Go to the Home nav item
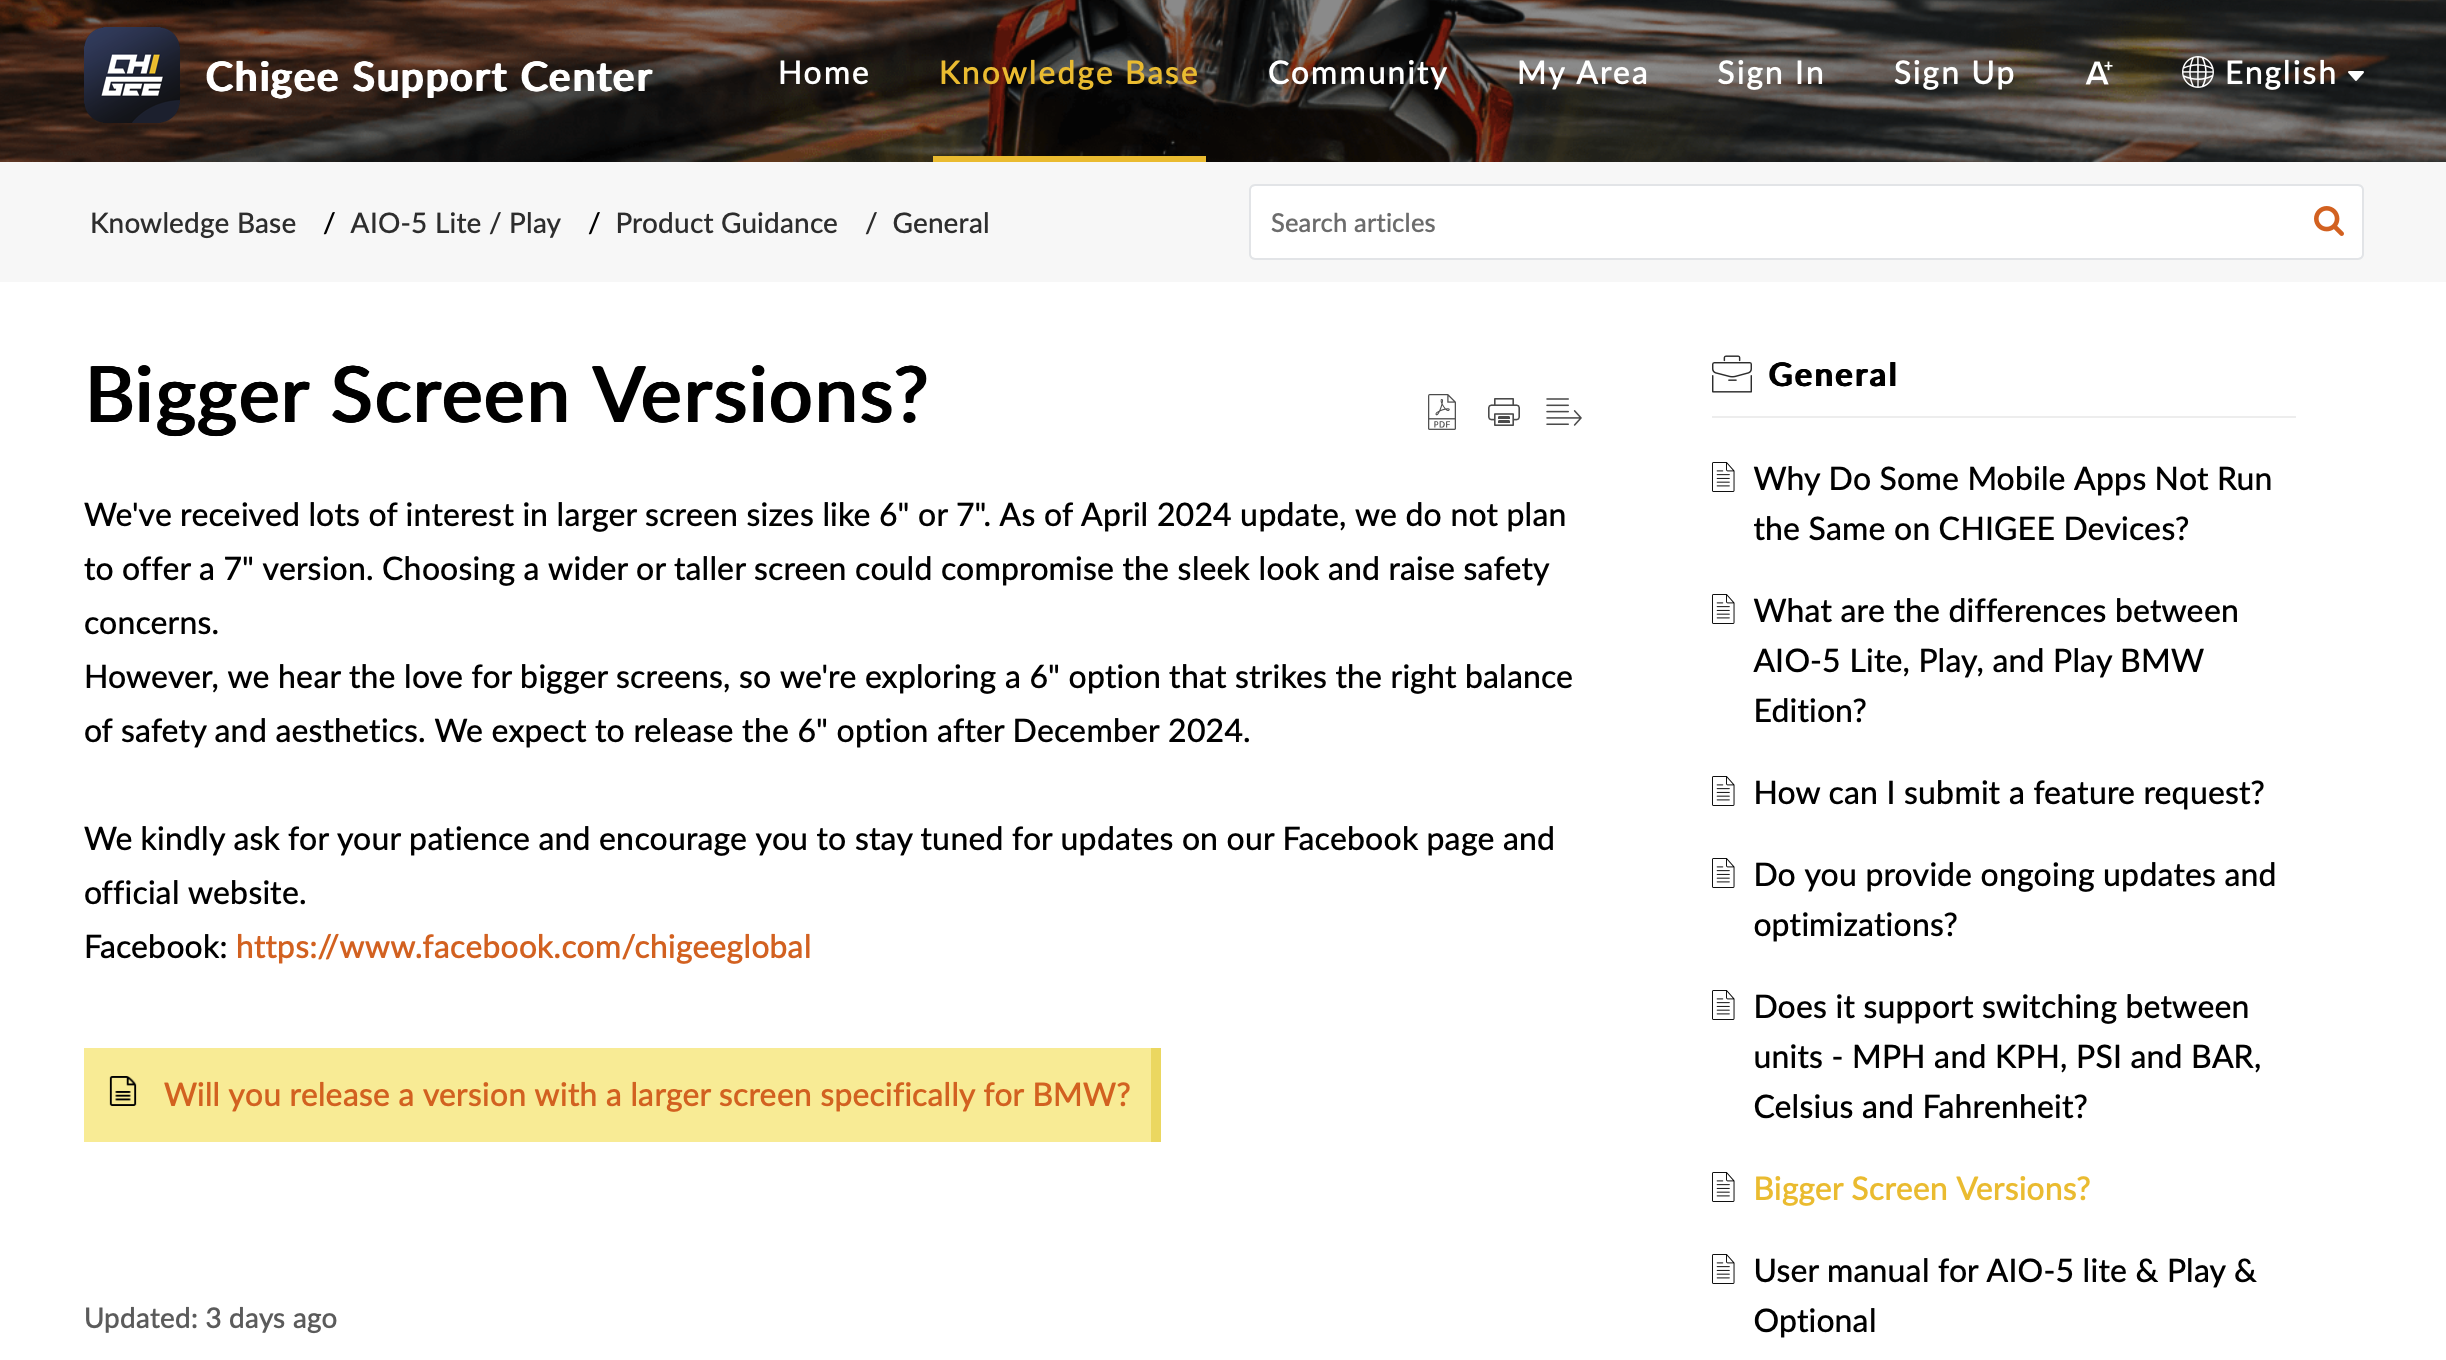 click(x=824, y=73)
